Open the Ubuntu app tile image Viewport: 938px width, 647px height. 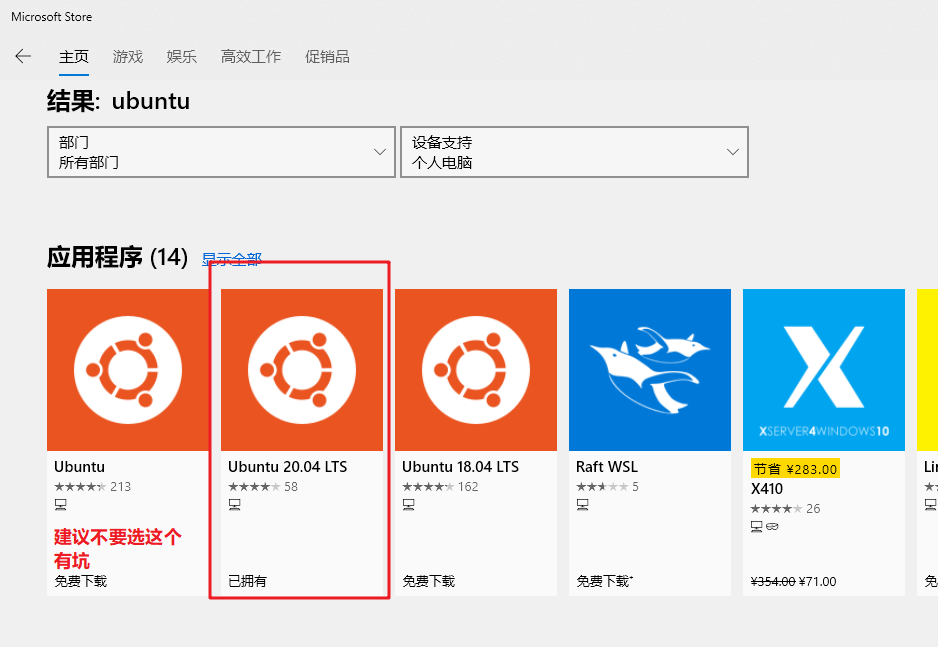127,370
